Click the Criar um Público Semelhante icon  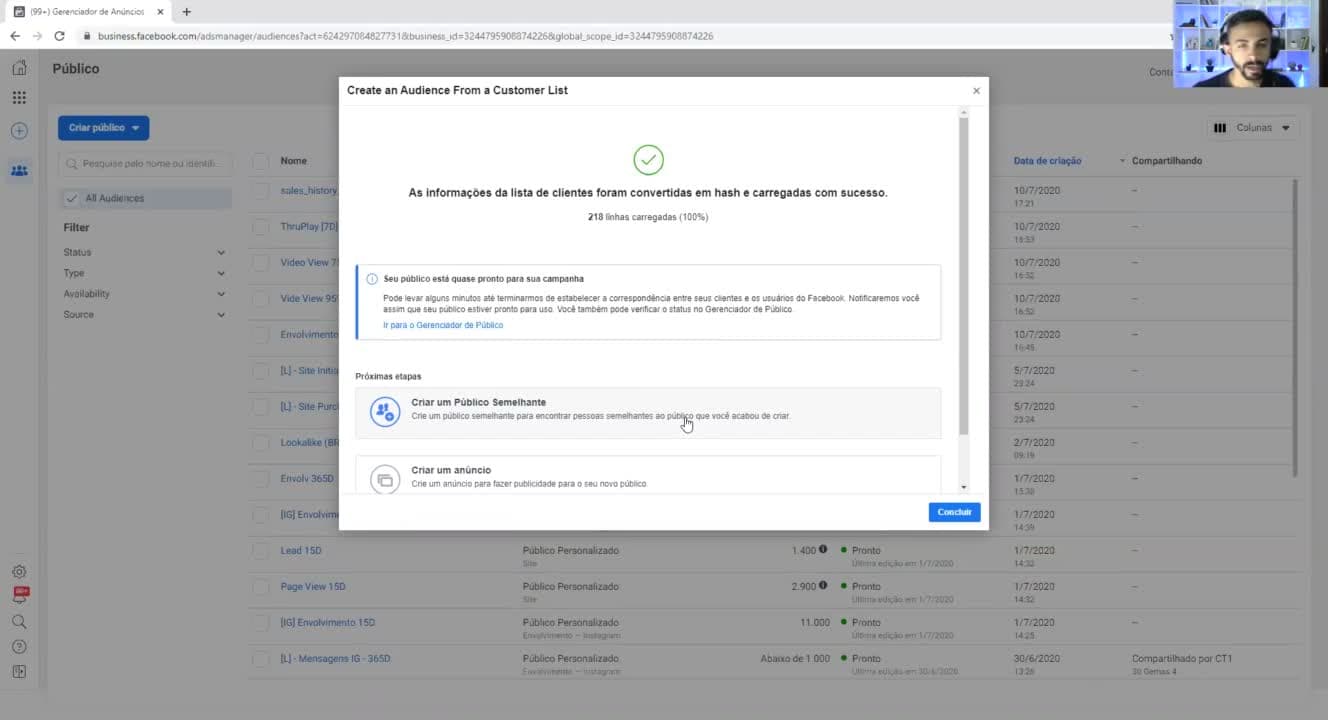point(385,411)
